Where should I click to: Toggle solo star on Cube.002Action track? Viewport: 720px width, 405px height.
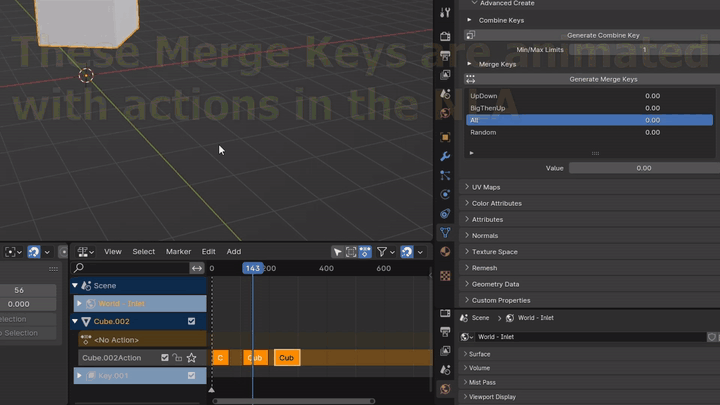tap(191, 358)
